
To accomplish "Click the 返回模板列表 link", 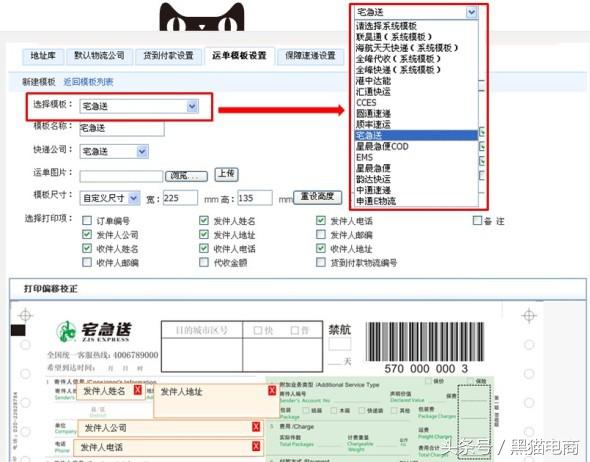I will 88,82.
